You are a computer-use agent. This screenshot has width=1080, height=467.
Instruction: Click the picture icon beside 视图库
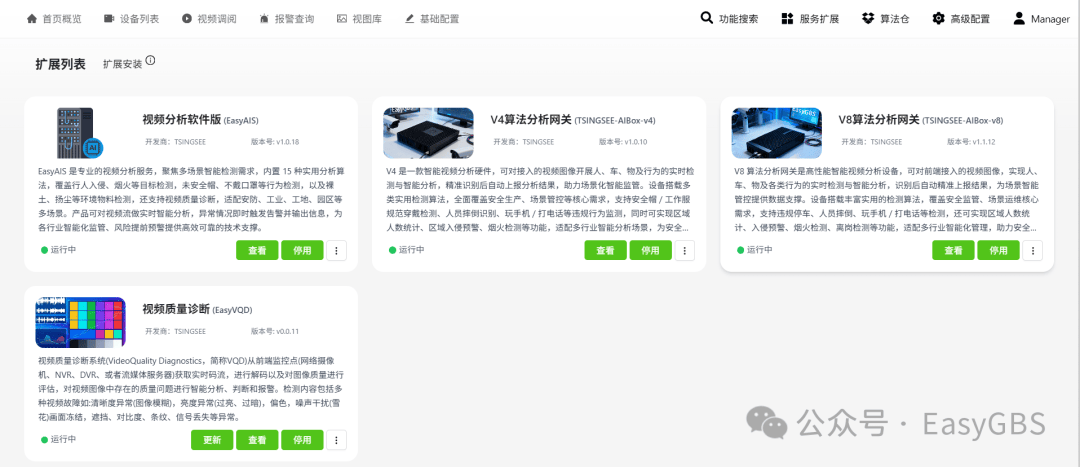tap(342, 19)
